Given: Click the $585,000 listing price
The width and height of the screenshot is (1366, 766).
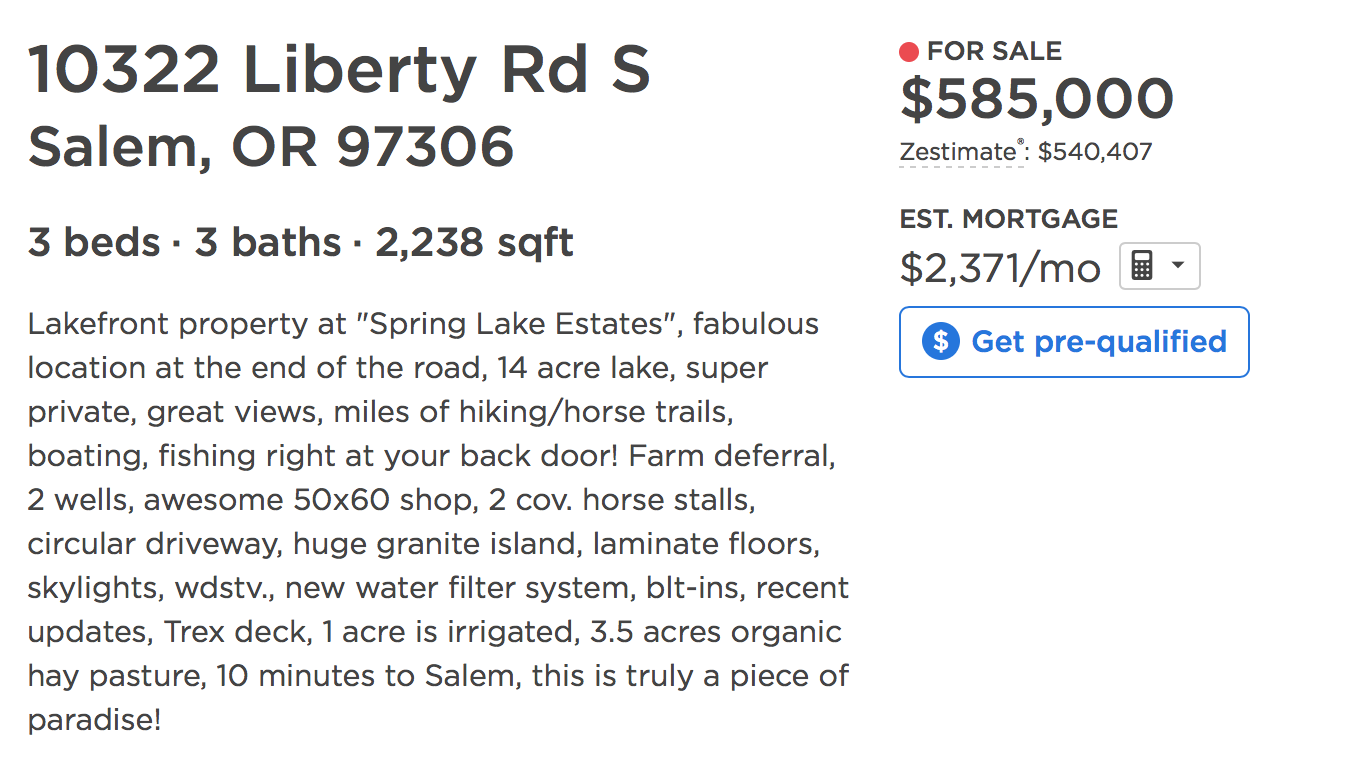Looking at the screenshot, I should click(1036, 99).
